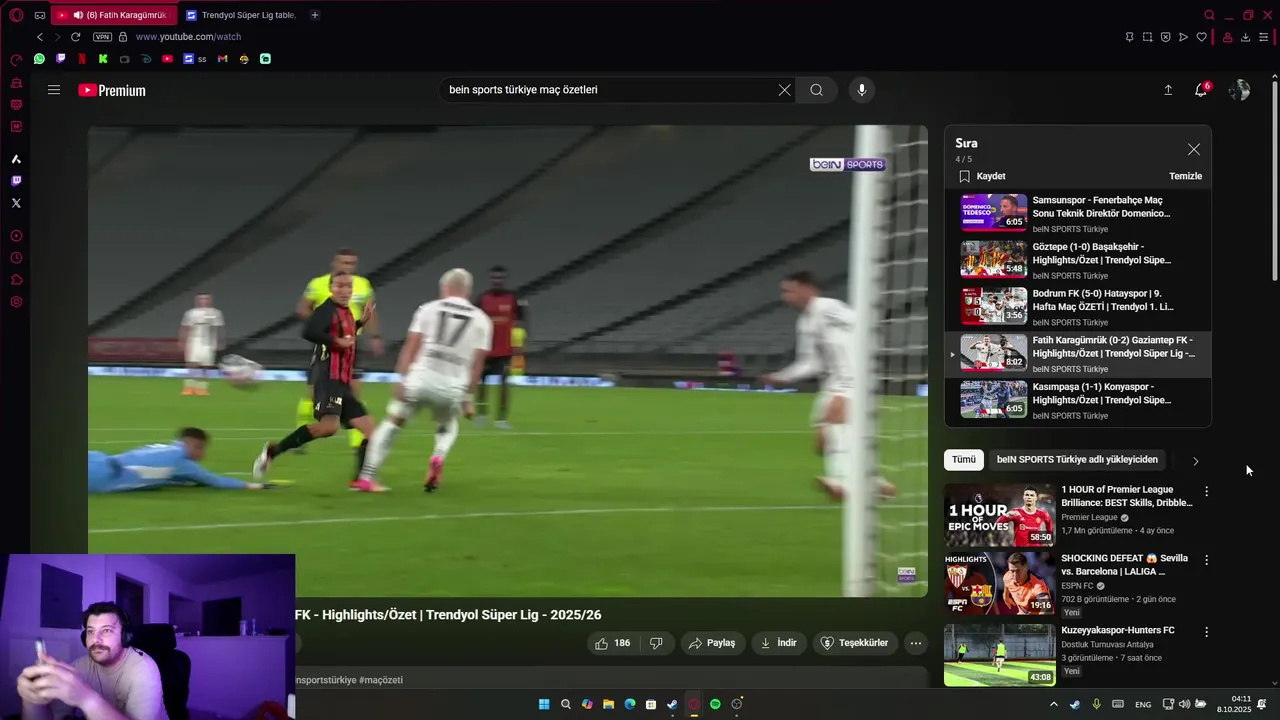The image size is (1280, 720).
Task: Play Bodrum FK (5-0) Hatayspor queue video
Action: [x=1077, y=307]
